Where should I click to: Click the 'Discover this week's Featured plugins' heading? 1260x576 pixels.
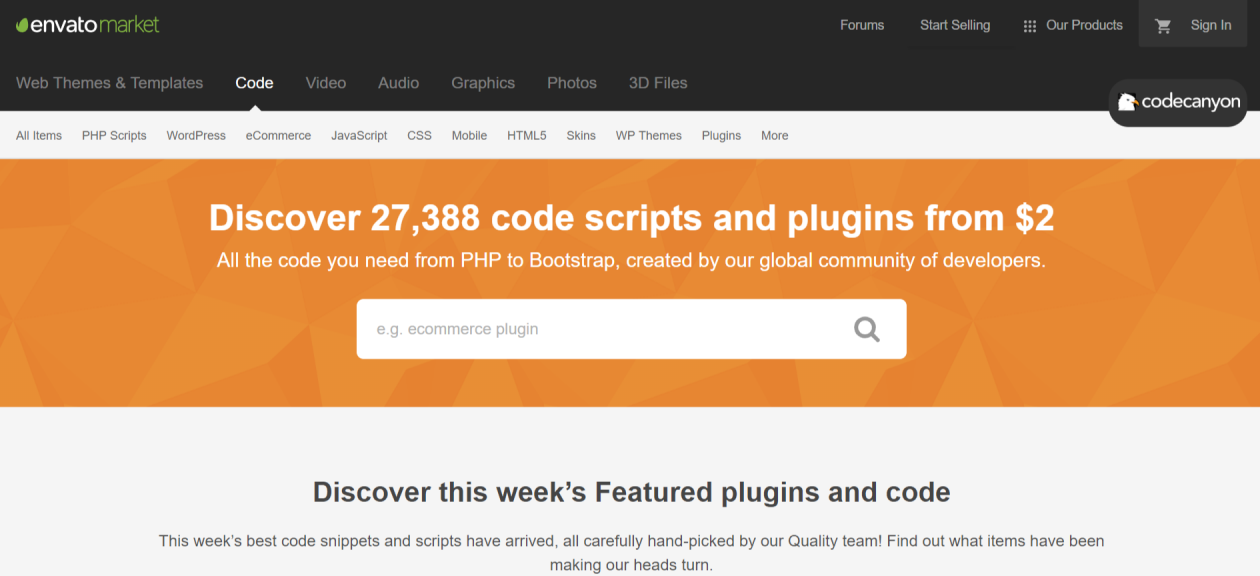[x=631, y=492]
